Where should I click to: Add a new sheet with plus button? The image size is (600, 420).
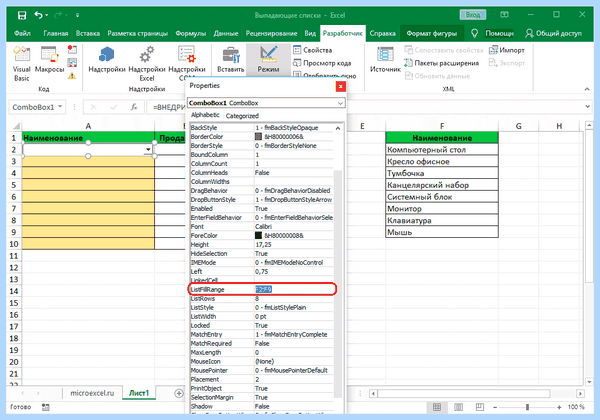pos(179,393)
